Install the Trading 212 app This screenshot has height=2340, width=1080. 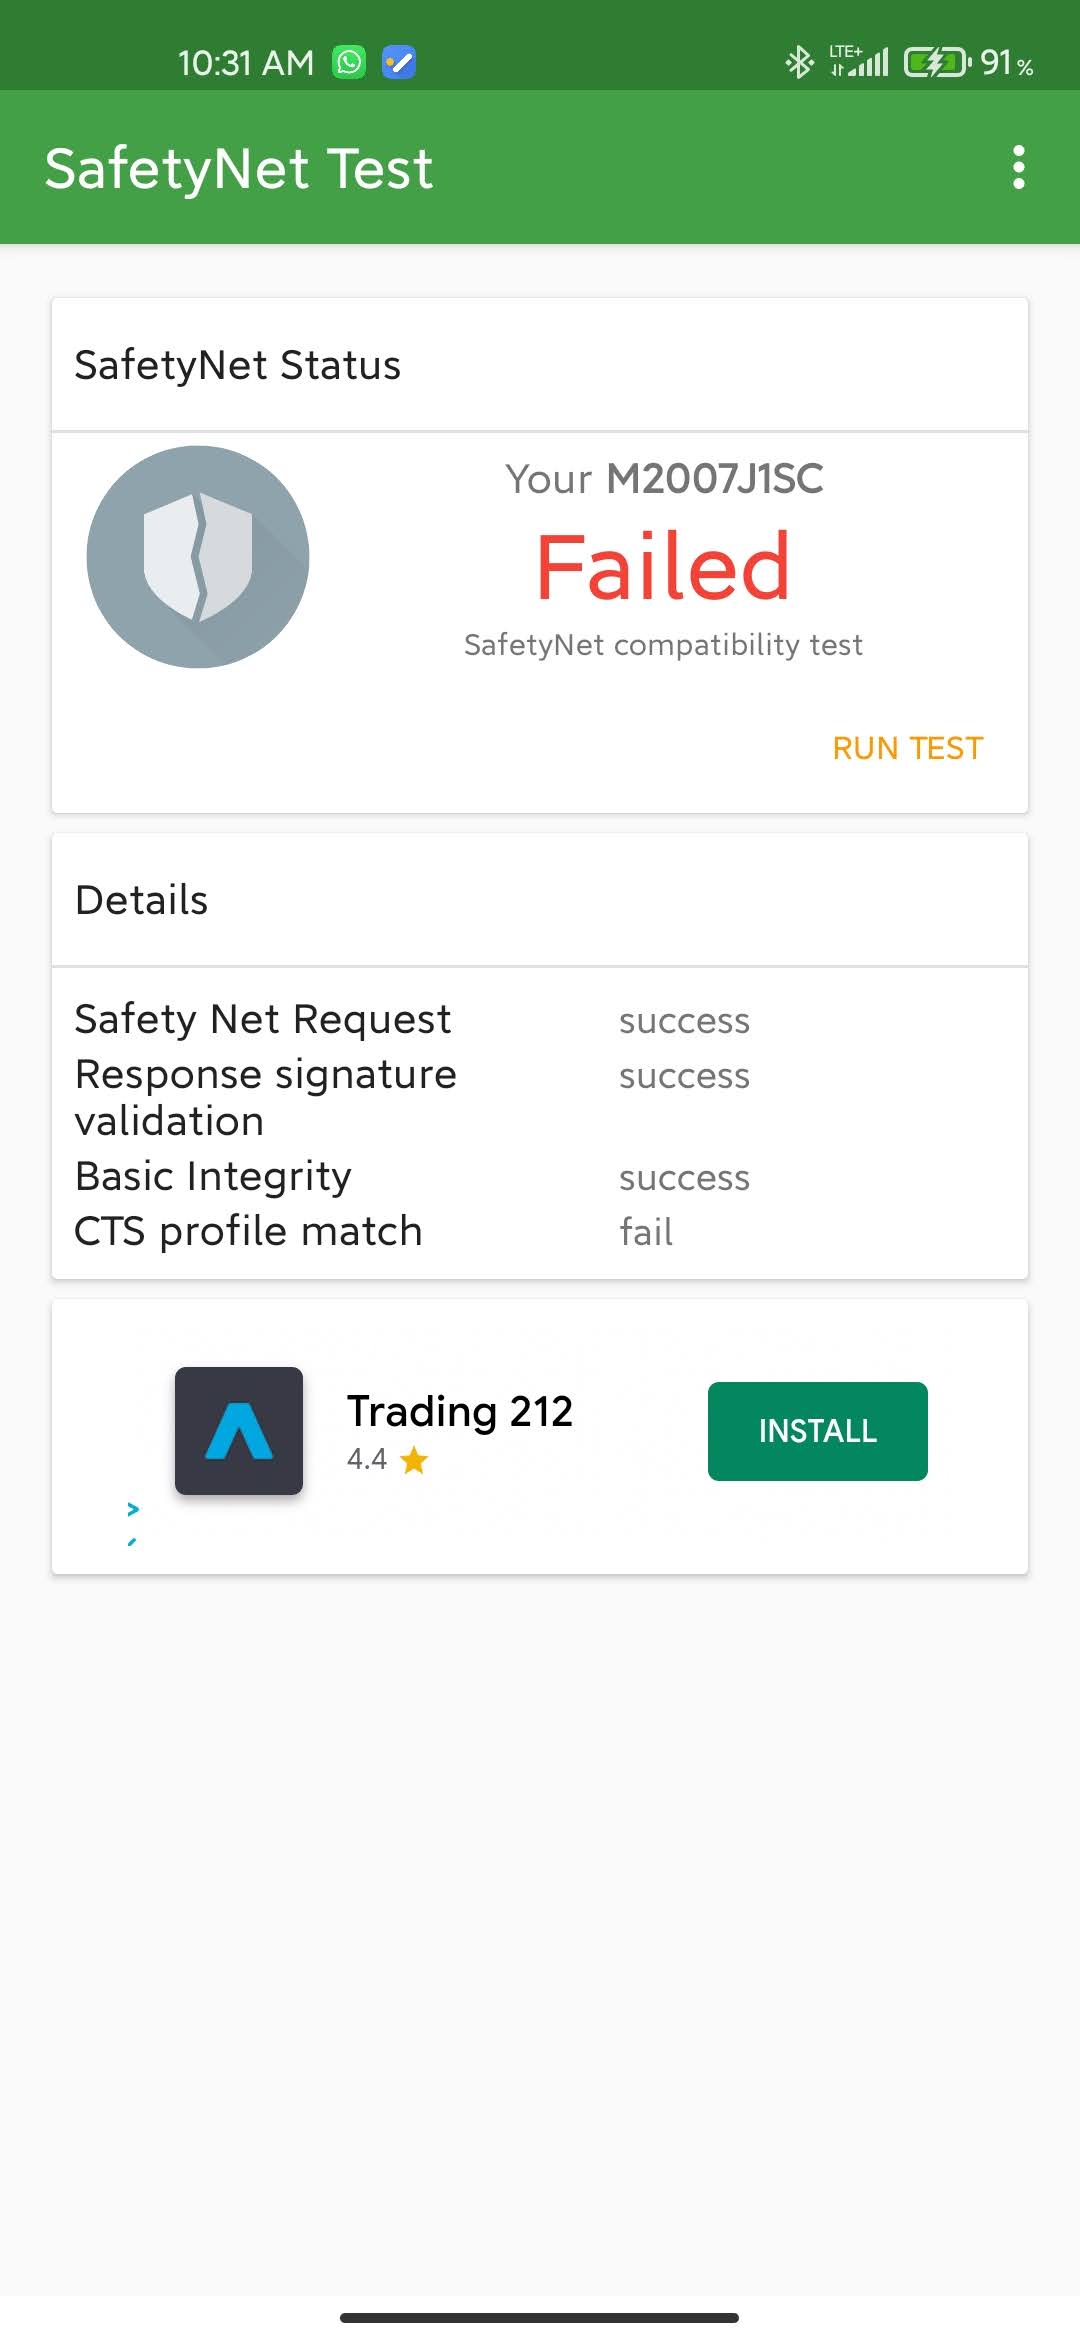coord(818,1431)
